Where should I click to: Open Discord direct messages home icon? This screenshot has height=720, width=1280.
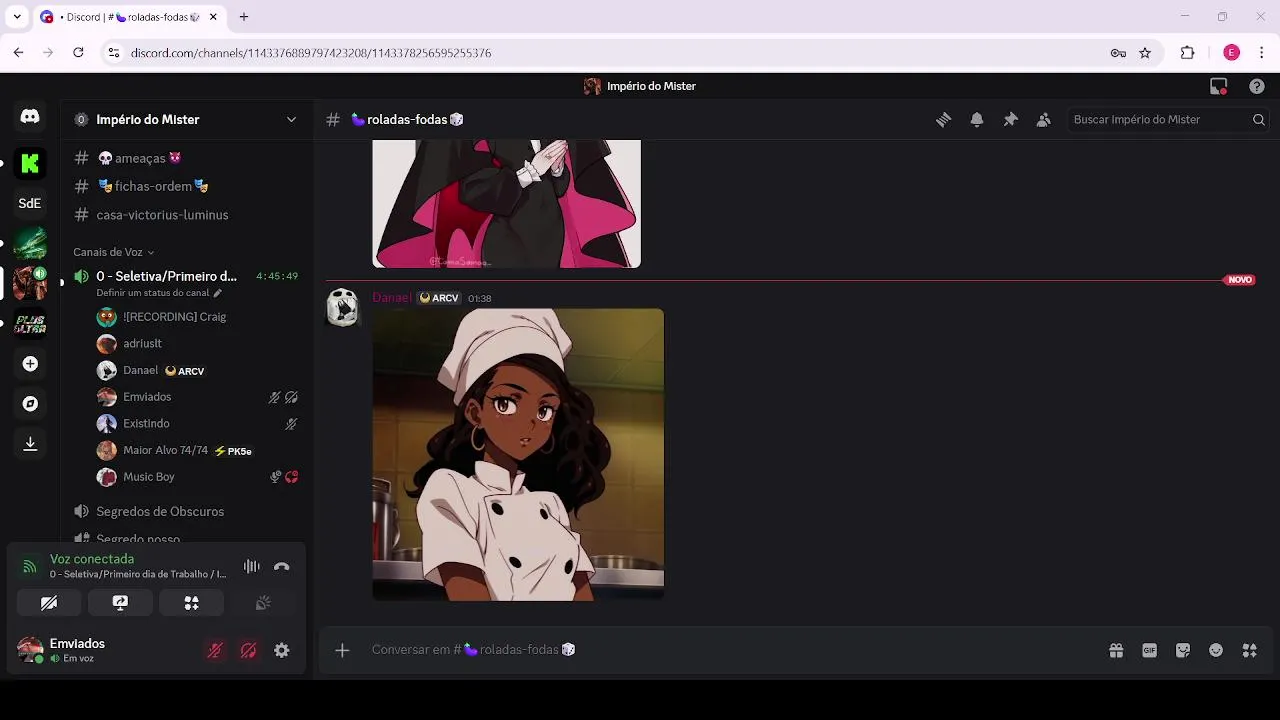tap(30, 117)
